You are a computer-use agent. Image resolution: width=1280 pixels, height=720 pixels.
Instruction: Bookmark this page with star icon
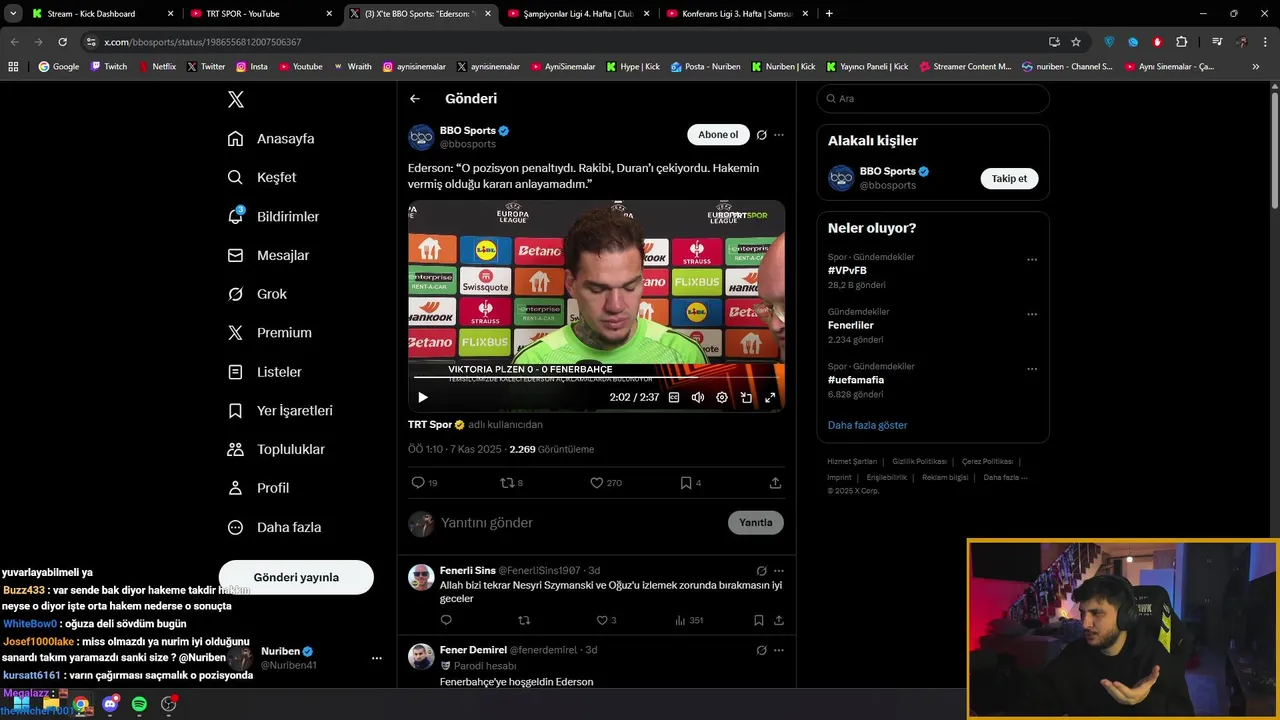click(x=1076, y=42)
